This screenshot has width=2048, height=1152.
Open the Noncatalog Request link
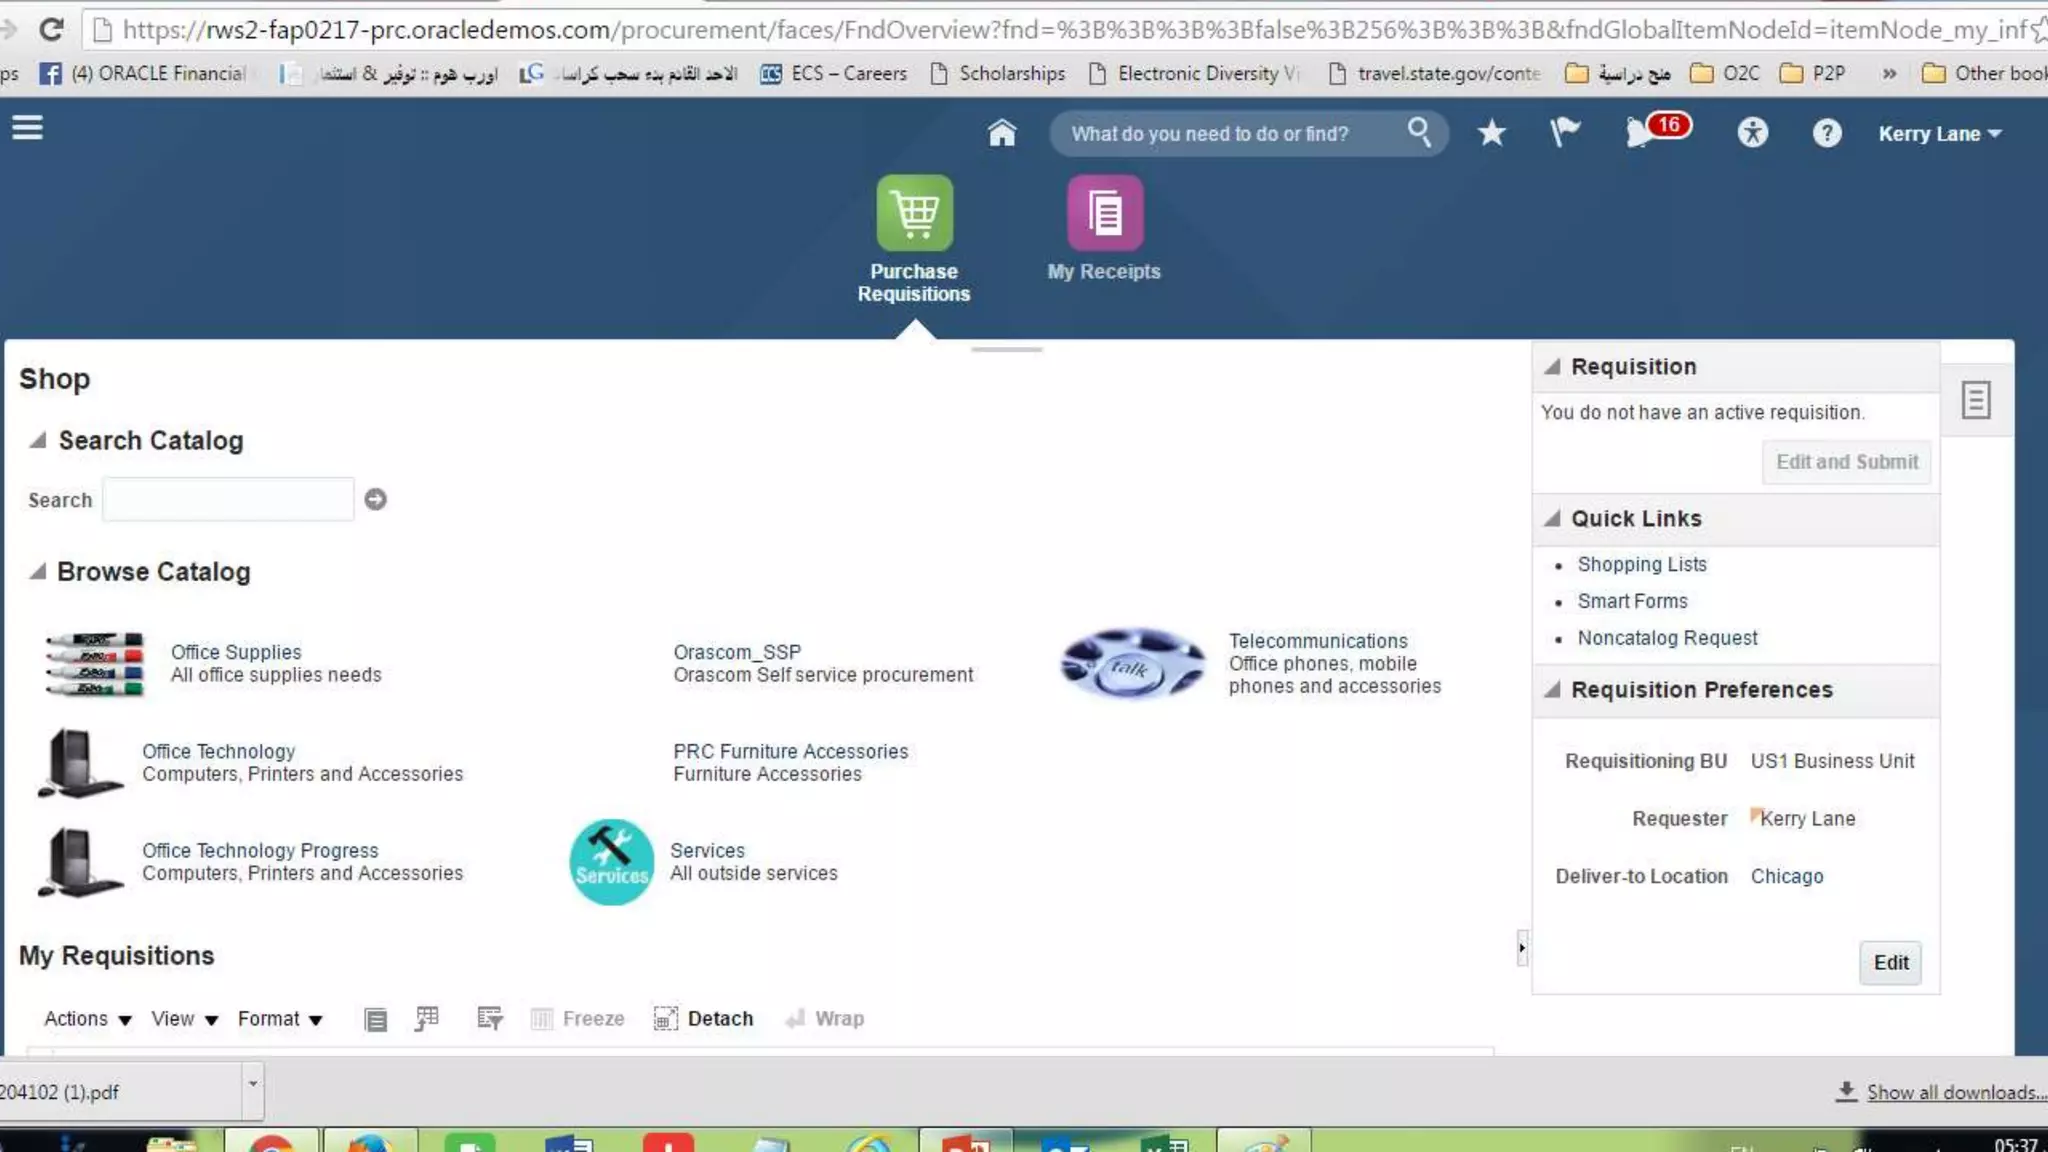(1667, 638)
